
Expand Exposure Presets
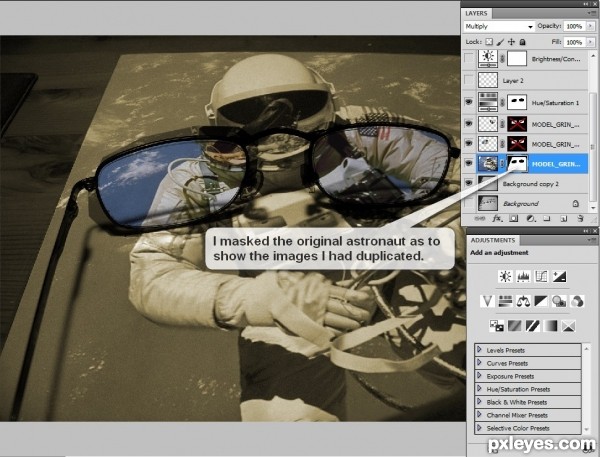(x=479, y=375)
